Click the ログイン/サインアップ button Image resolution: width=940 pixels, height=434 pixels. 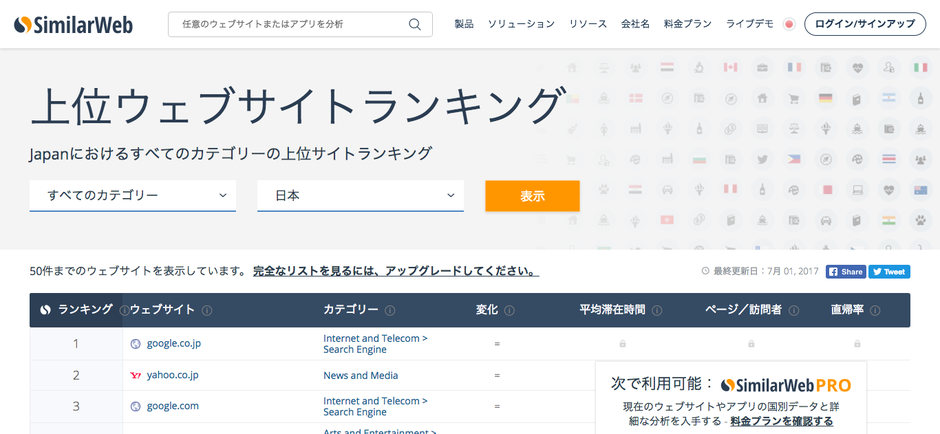[865, 25]
